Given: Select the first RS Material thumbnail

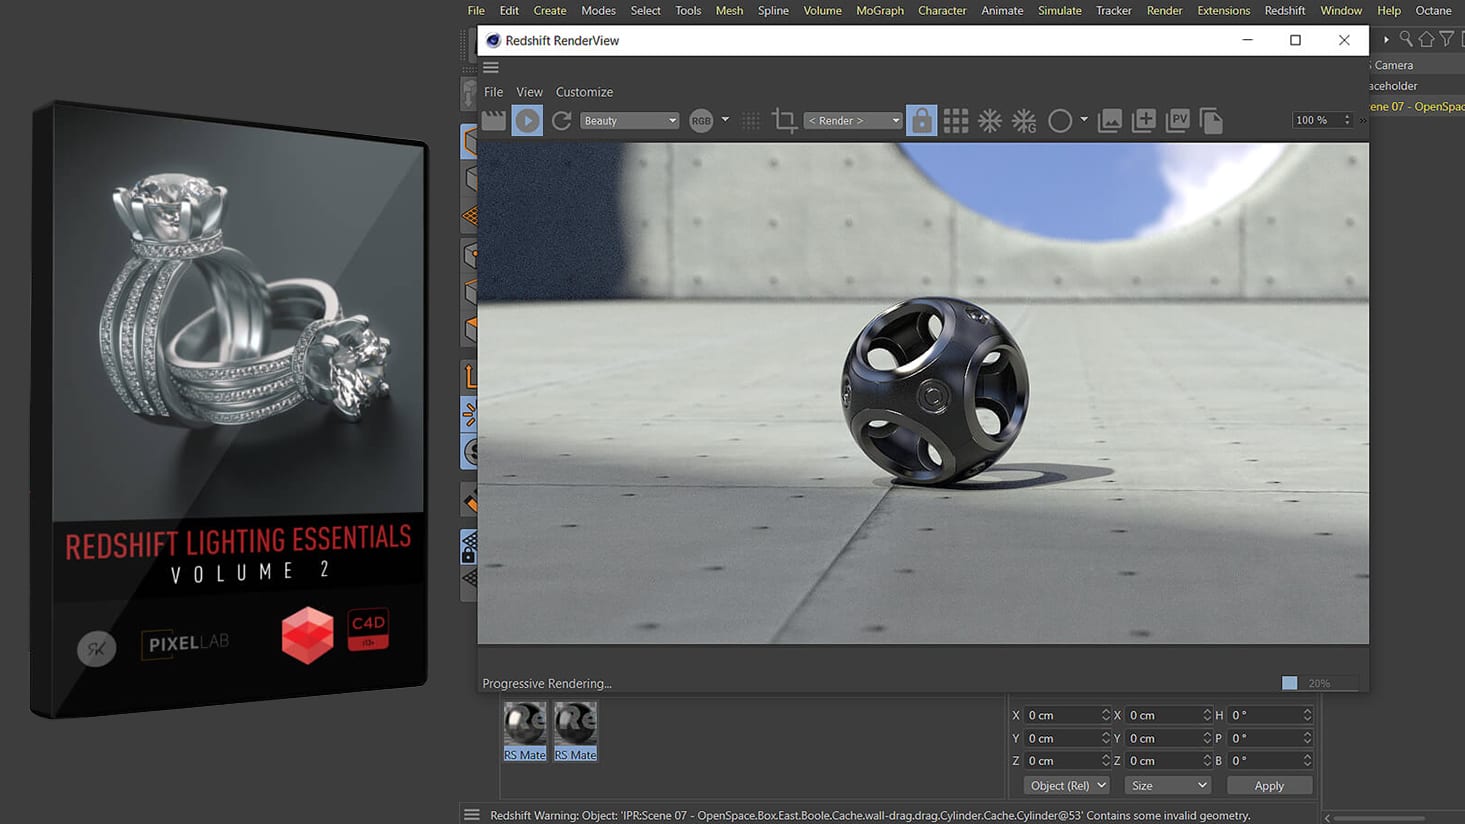Looking at the screenshot, I should [525, 731].
